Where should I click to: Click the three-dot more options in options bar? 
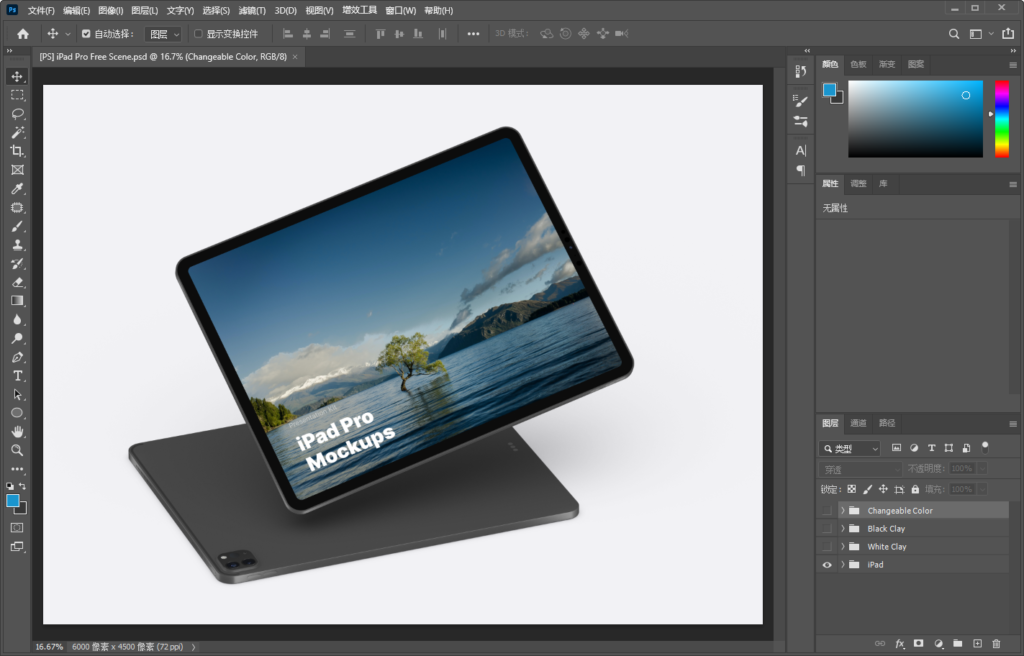point(473,34)
